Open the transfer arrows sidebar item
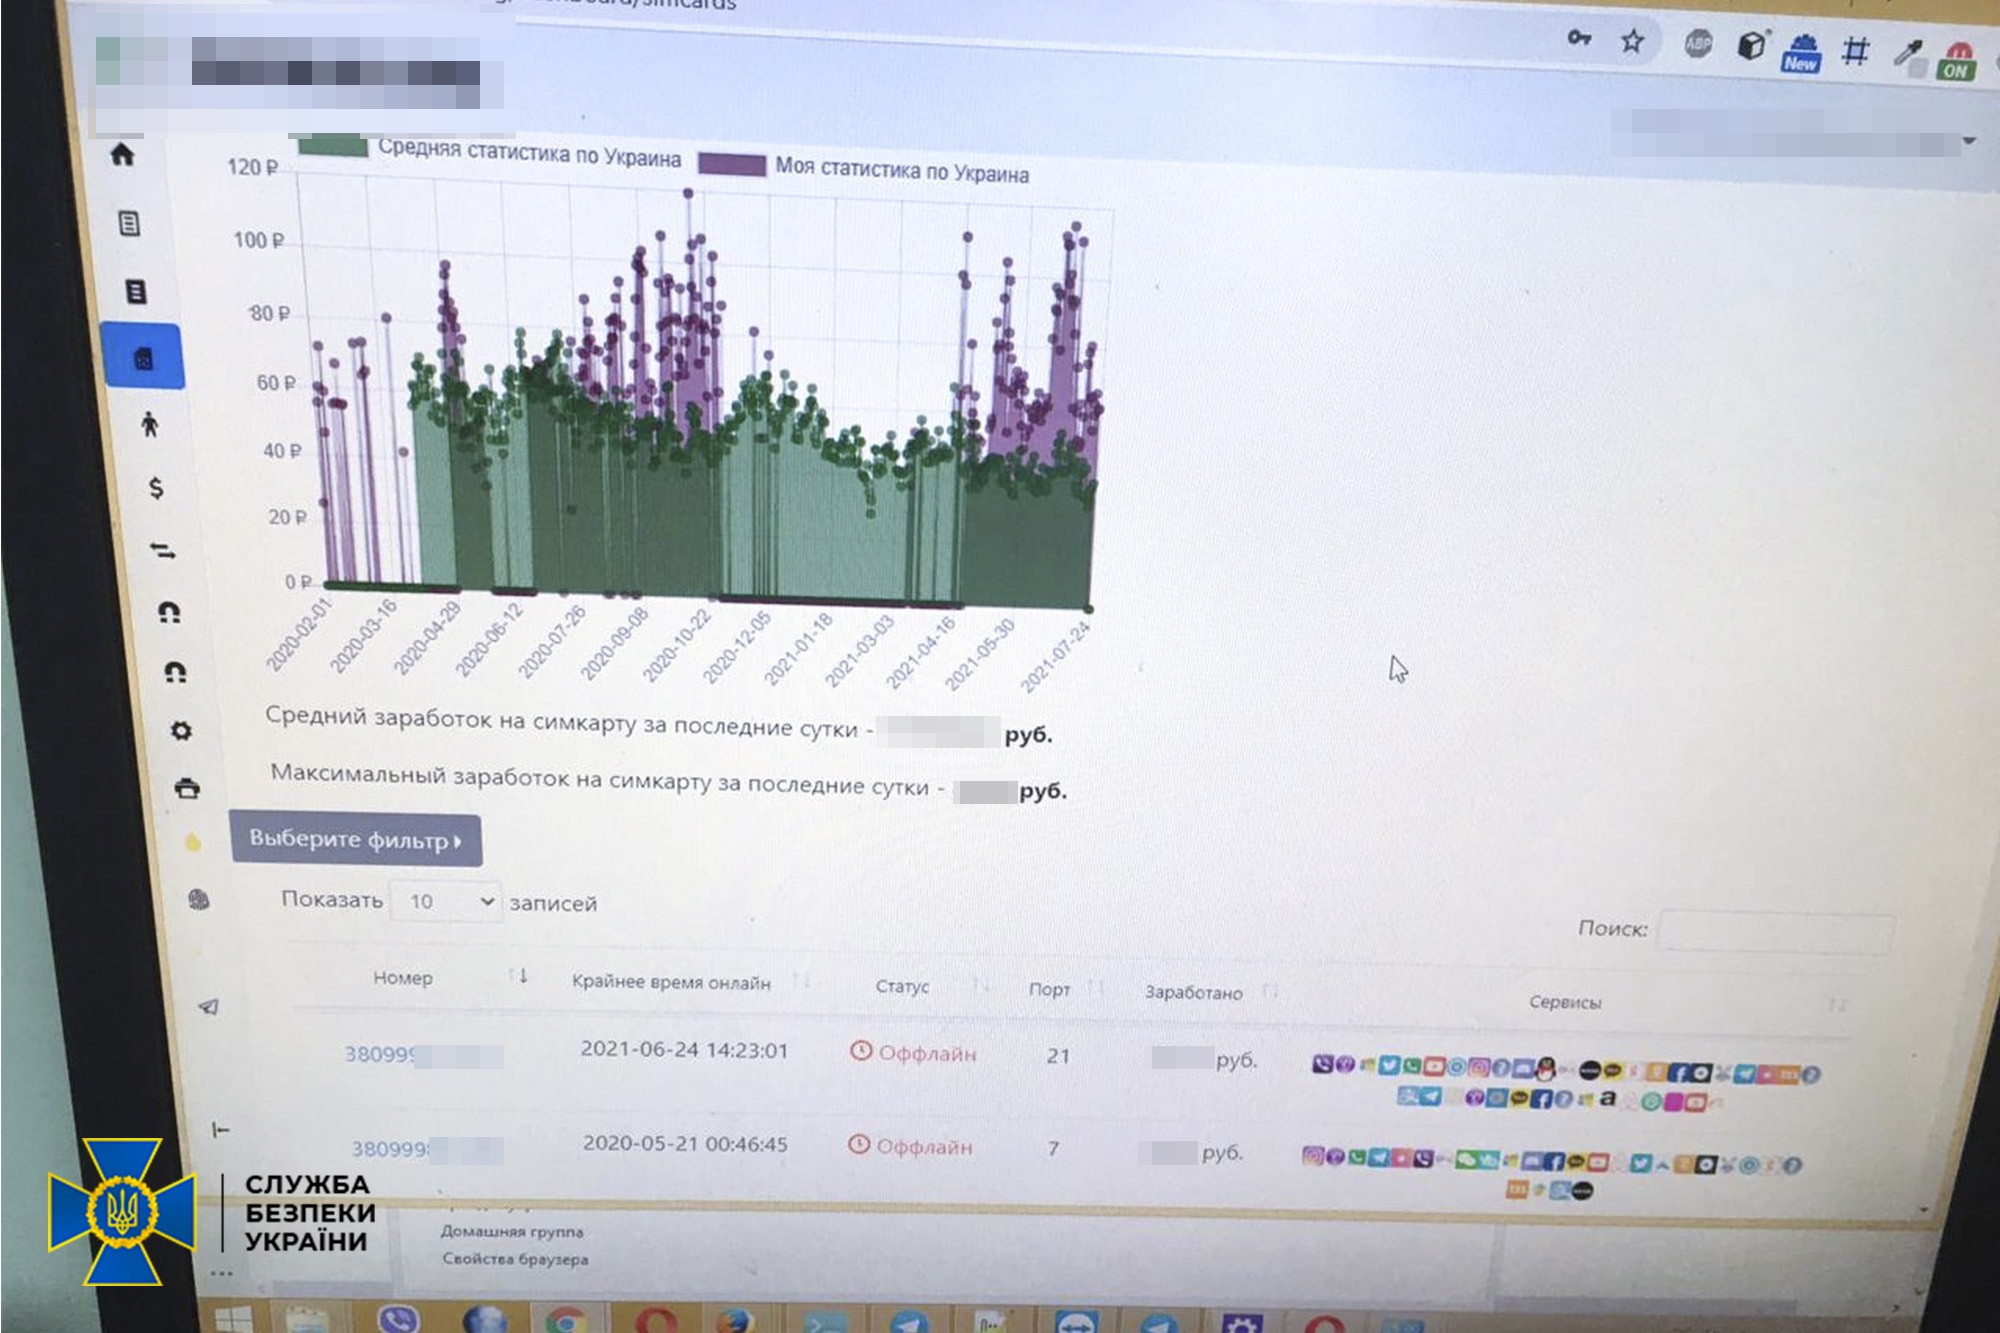The image size is (2000, 1333). 162,551
